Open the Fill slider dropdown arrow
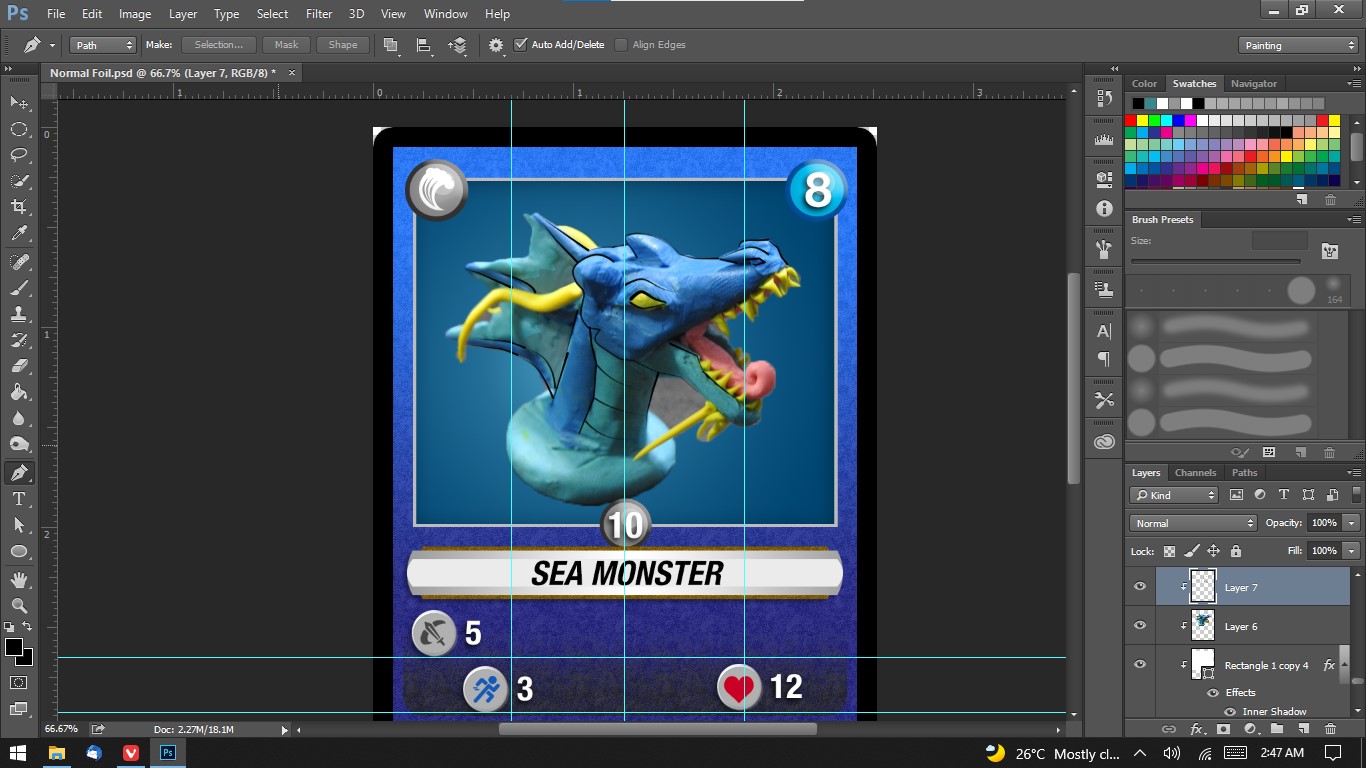 click(x=1351, y=551)
